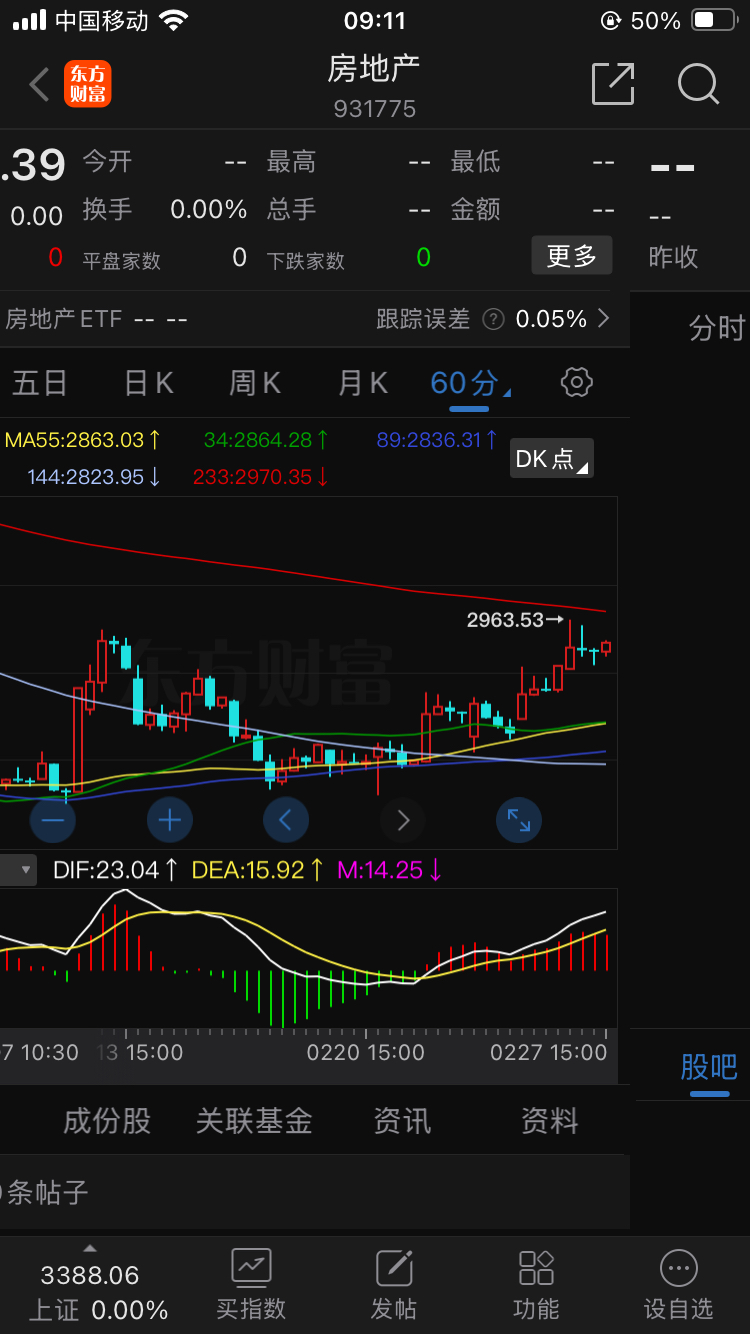The height and width of the screenshot is (1334, 750).
Task: Click the 更多 button
Action: point(572,256)
